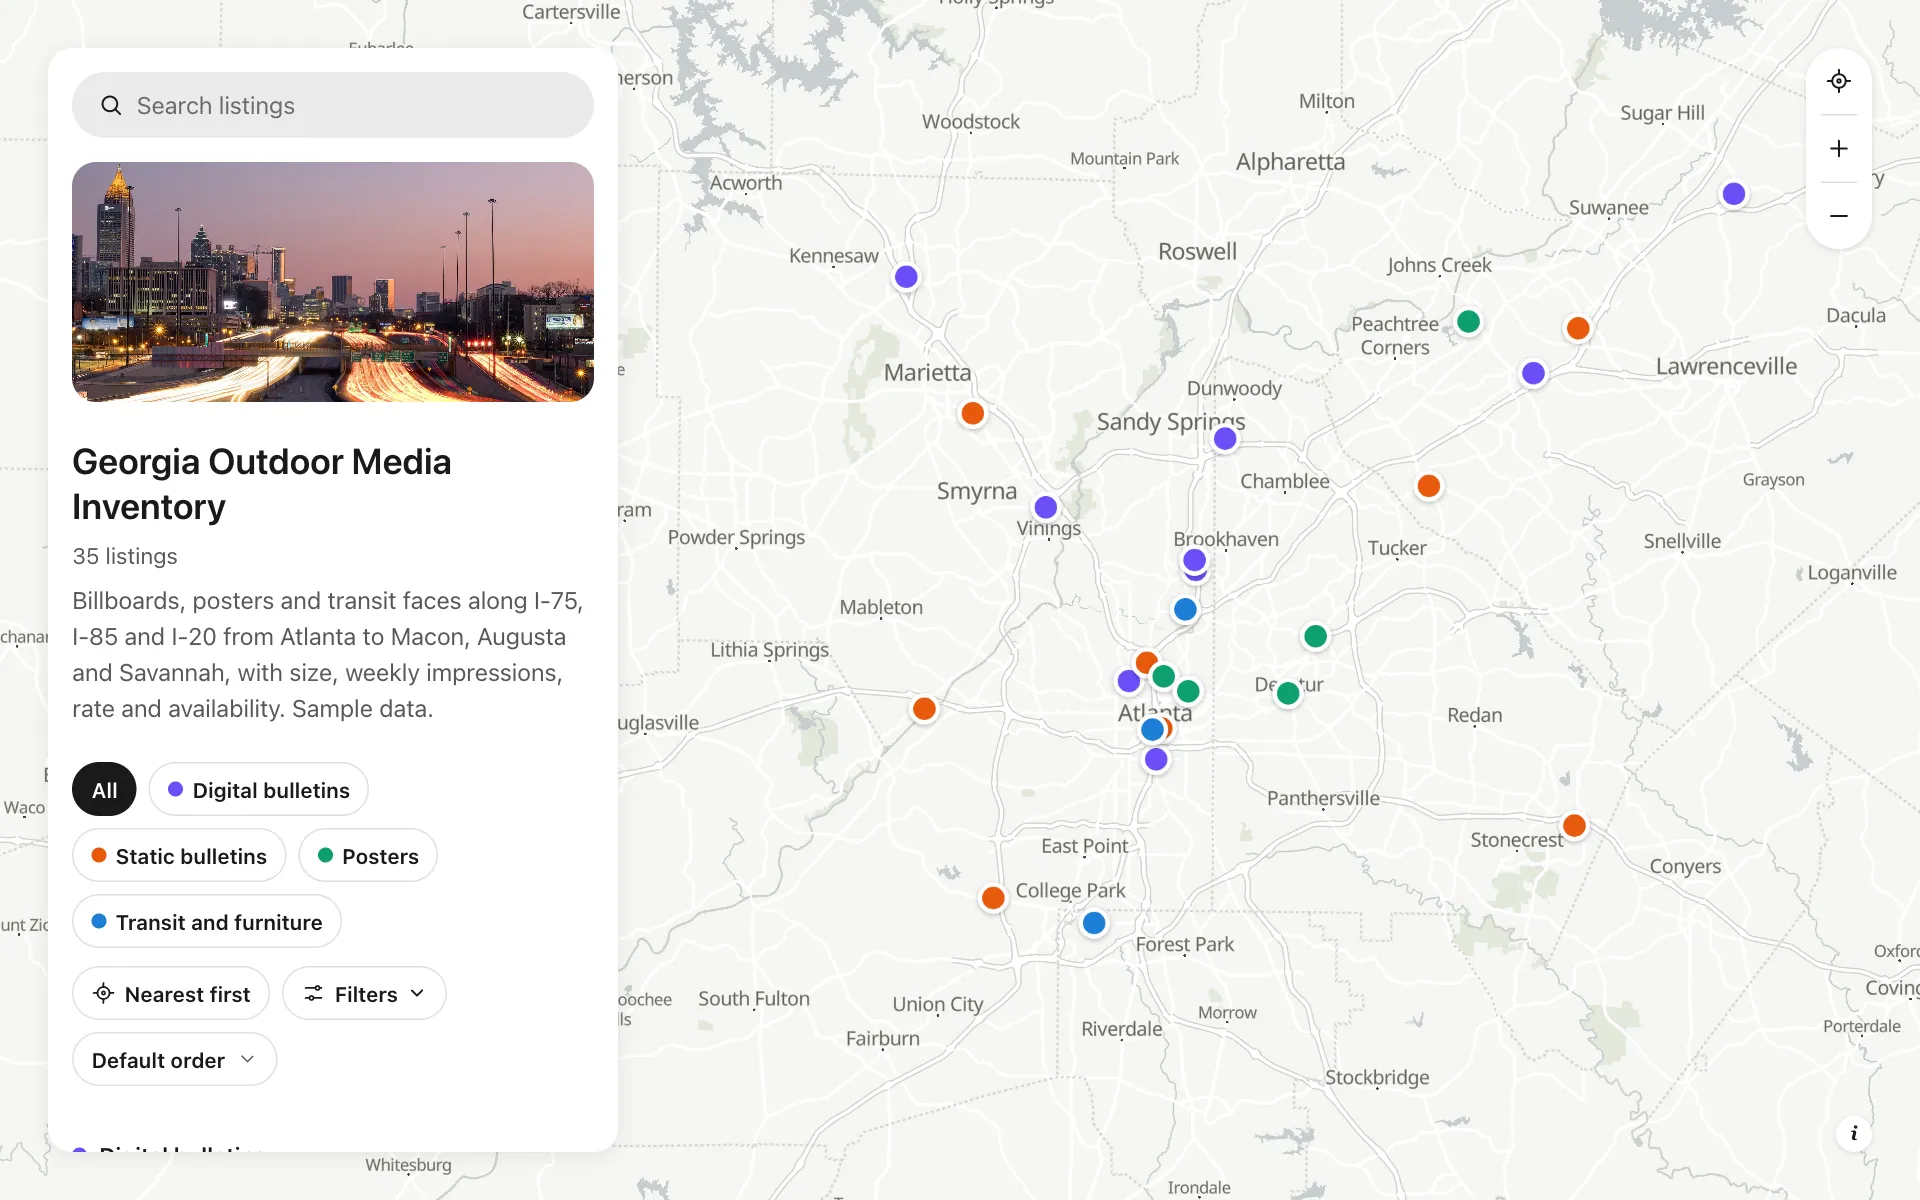The width and height of the screenshot is (1920, 1200).
Task: Expand the Filters dropdown
Action: (x=364, y=993)
